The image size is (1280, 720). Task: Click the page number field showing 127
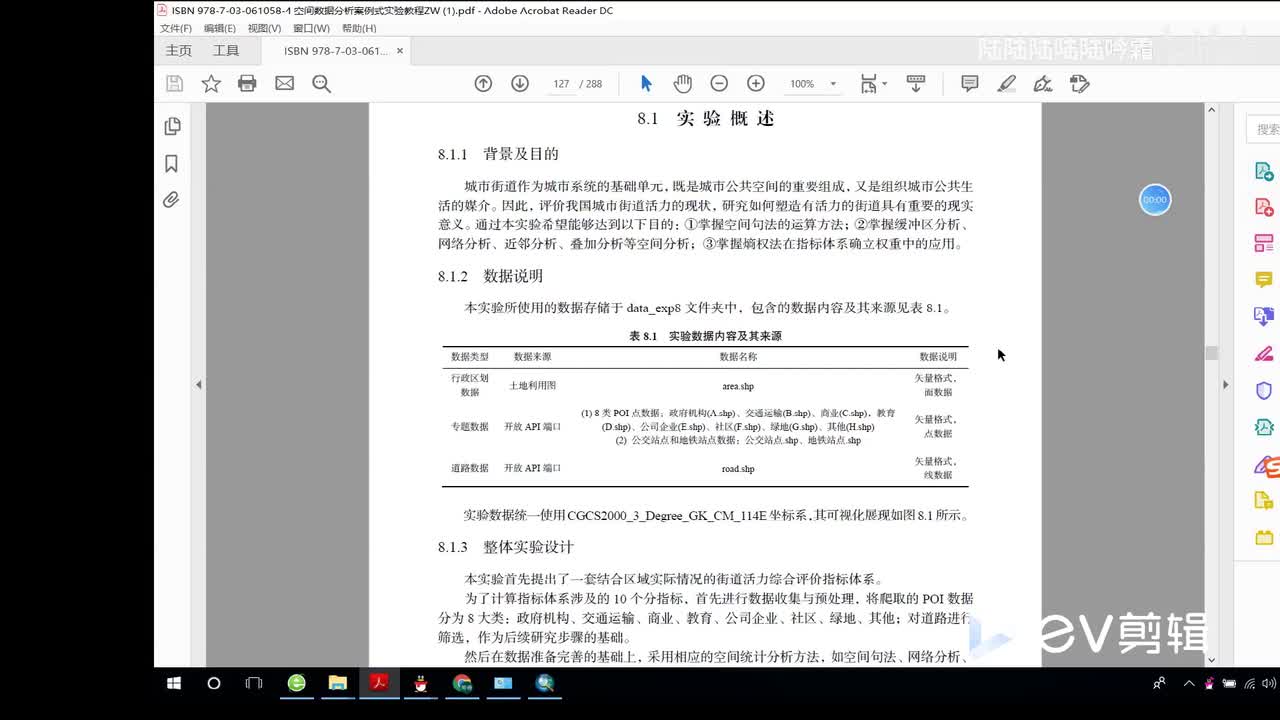click(x=561, y=84)
